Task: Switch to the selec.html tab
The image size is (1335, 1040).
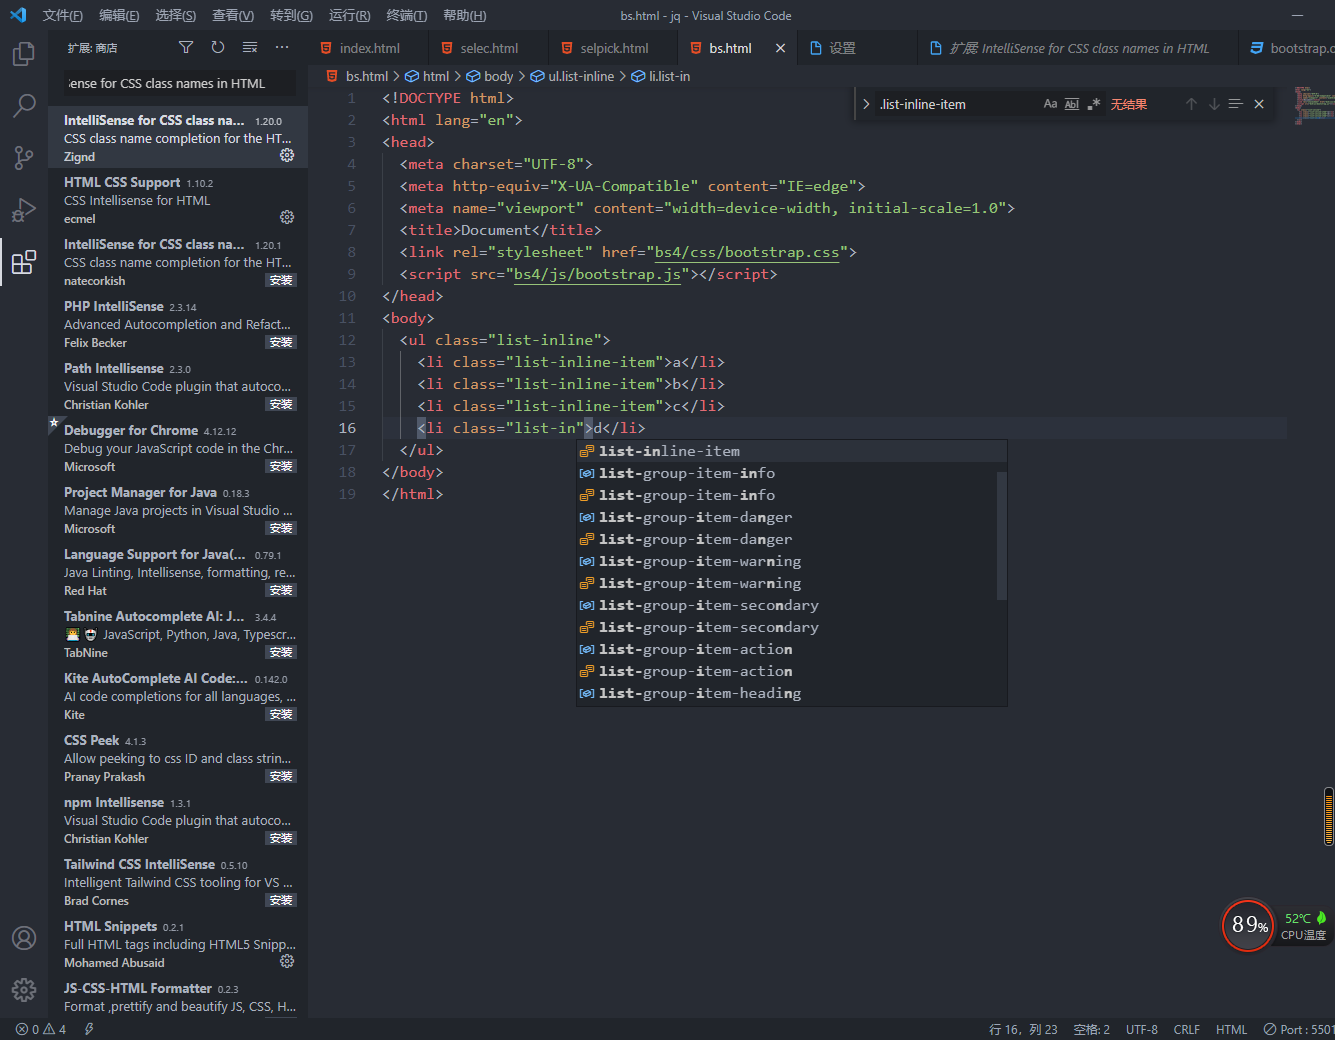Action: coord(488,48)
